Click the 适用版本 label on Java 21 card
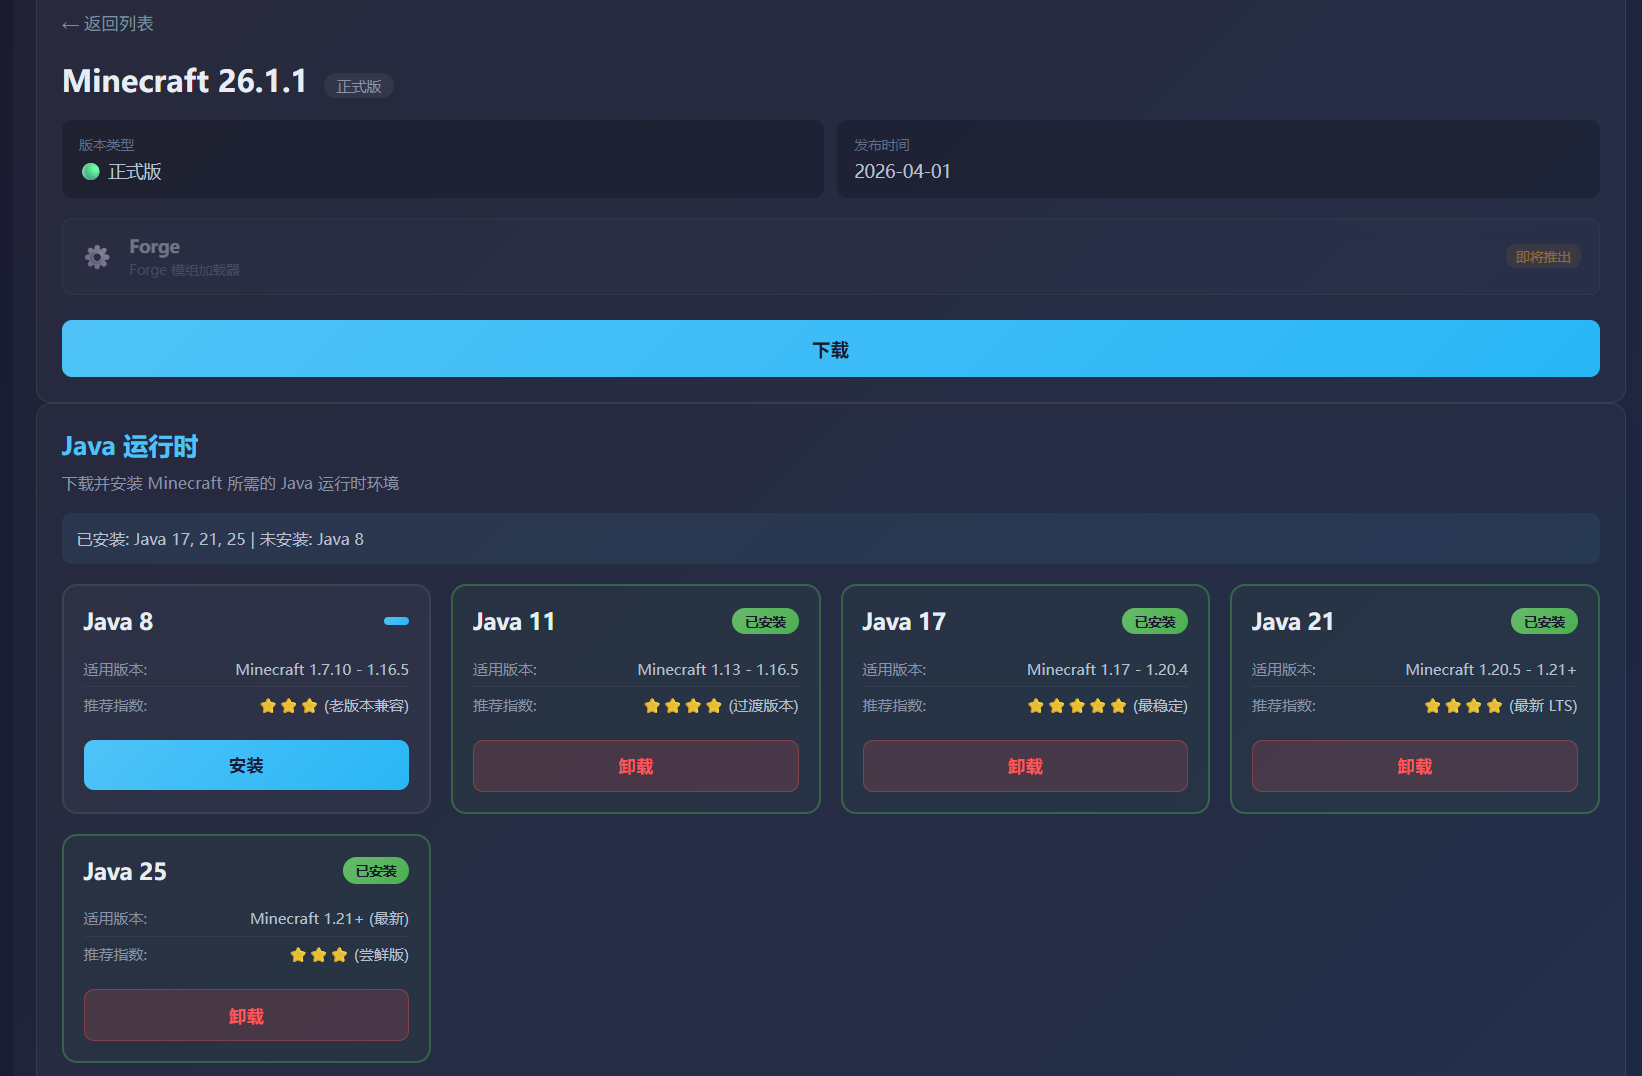This screenshot has height=1076, width=1642. click(x=1284, y=670)
